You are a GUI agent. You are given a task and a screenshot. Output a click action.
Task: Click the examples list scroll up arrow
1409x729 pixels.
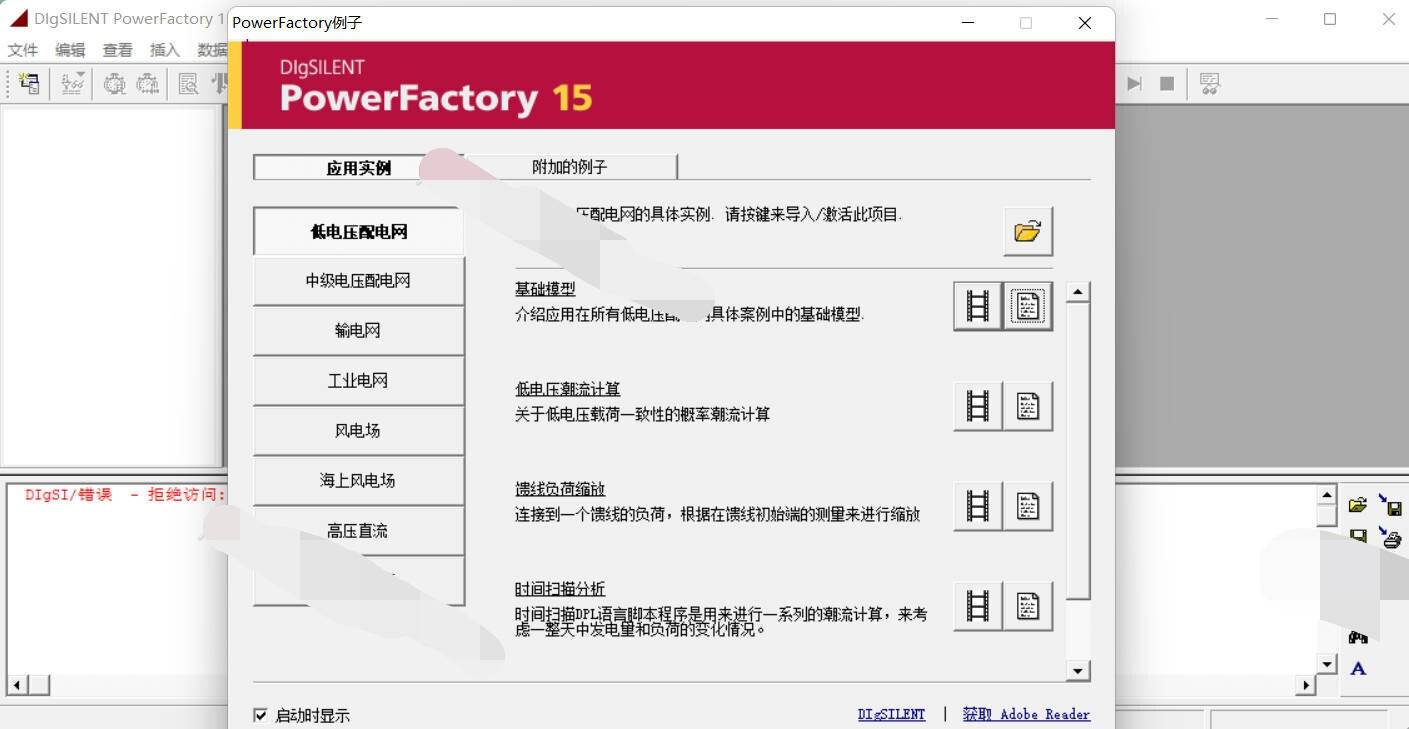click(1077, 293)
